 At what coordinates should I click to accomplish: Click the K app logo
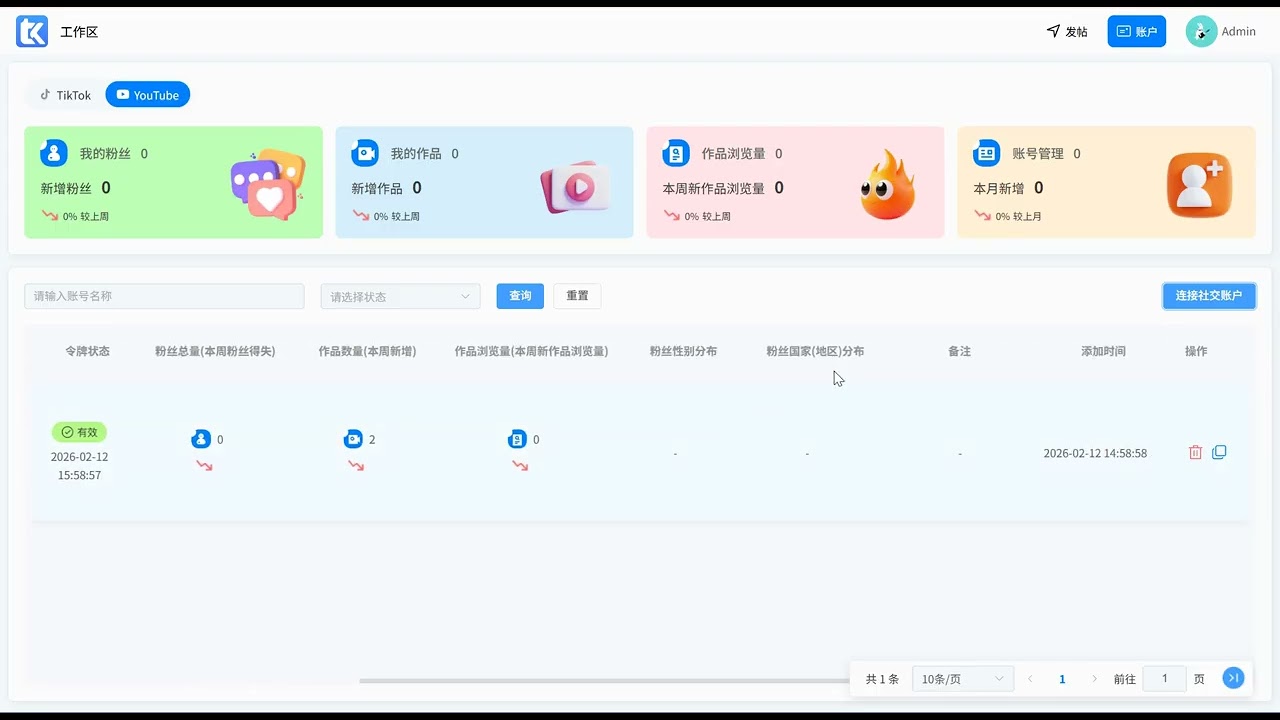(32, 31)
